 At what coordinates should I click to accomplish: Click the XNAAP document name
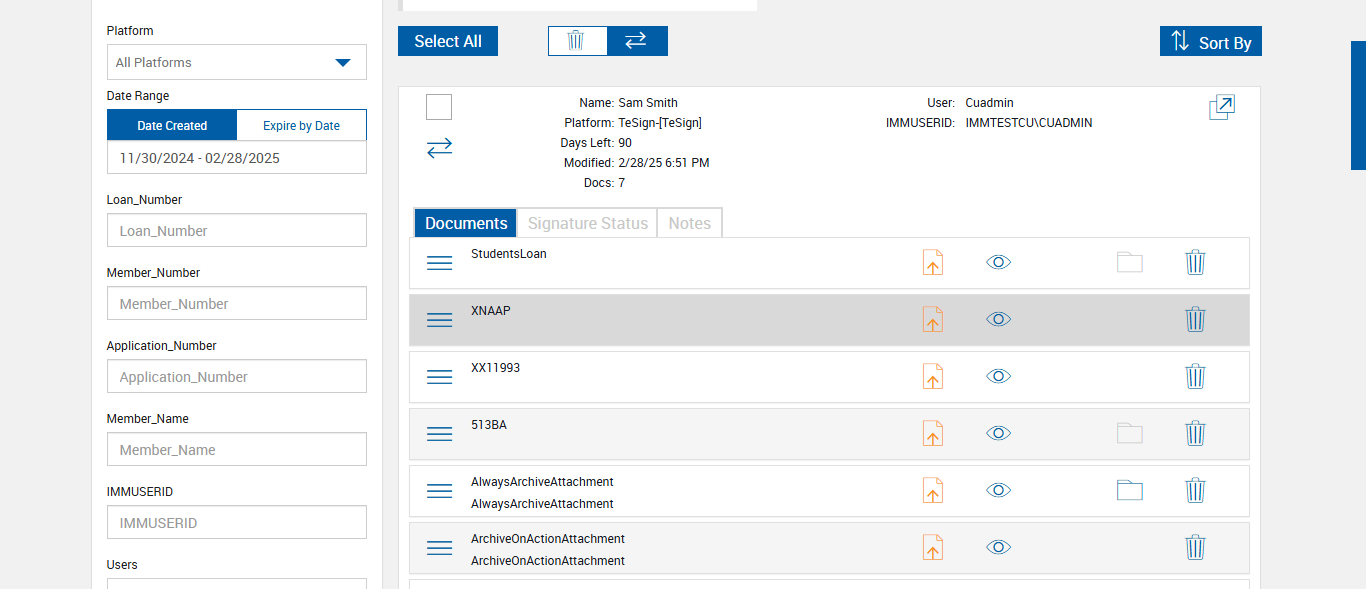point(491,311)
